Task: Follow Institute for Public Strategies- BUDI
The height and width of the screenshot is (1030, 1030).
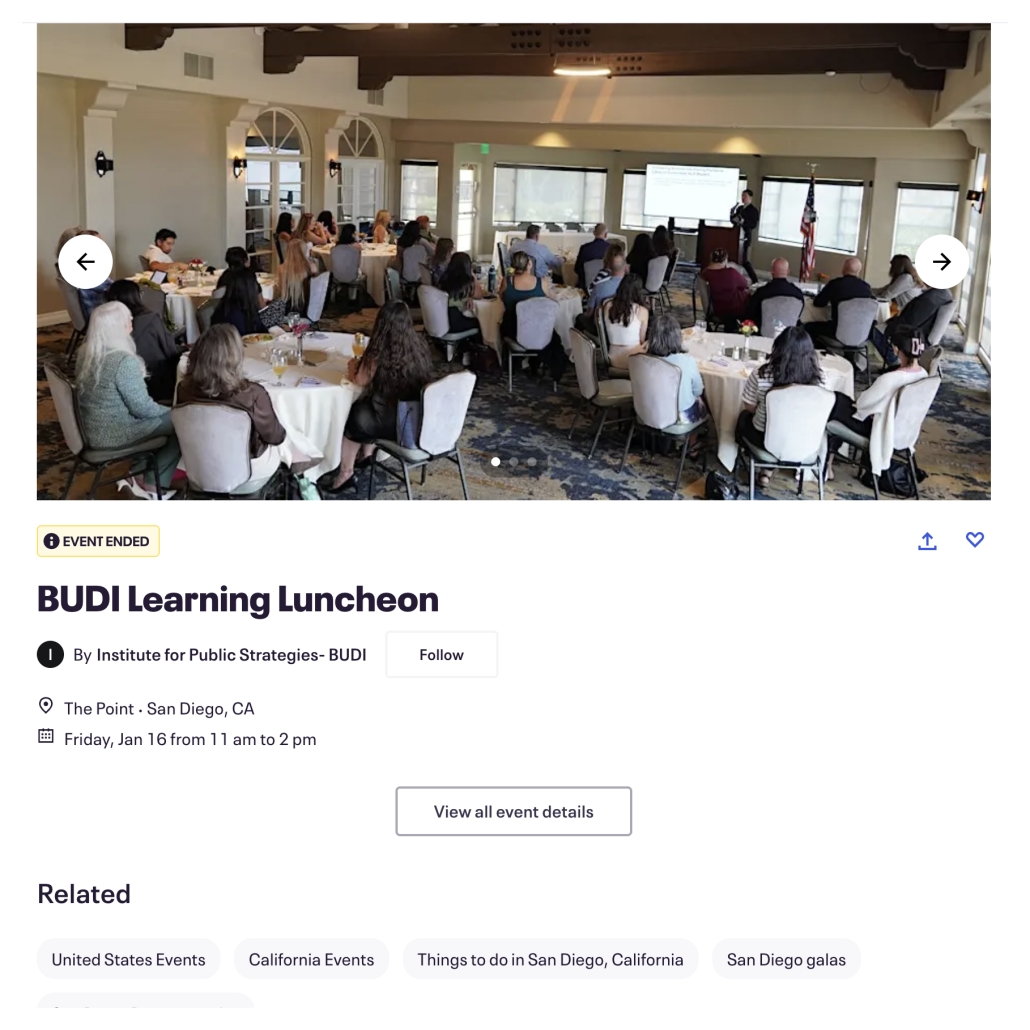Action: coord(441,655)
